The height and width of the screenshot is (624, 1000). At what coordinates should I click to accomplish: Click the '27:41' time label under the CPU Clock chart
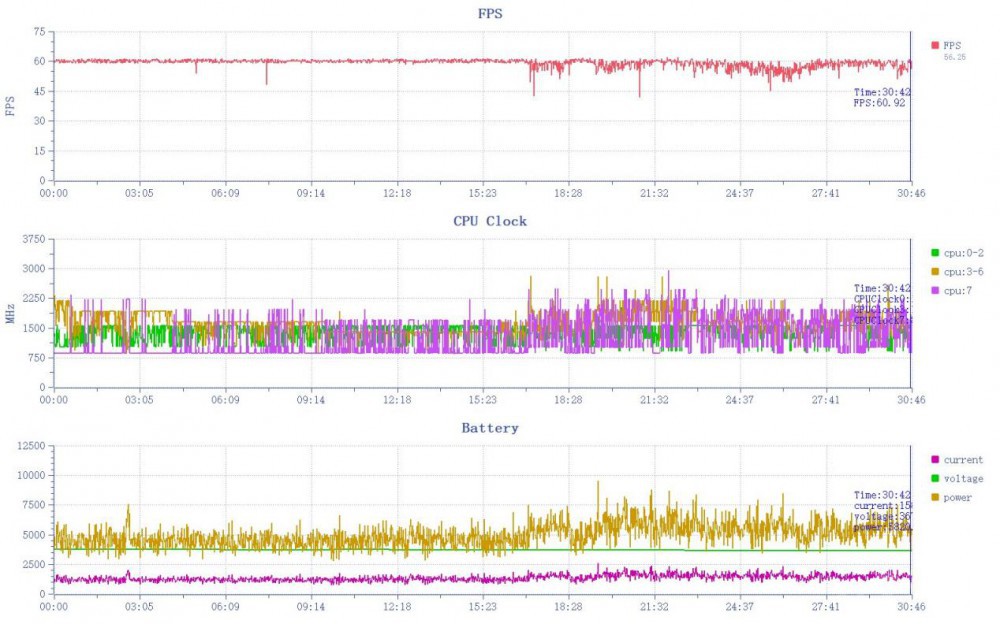click(825, 400)
